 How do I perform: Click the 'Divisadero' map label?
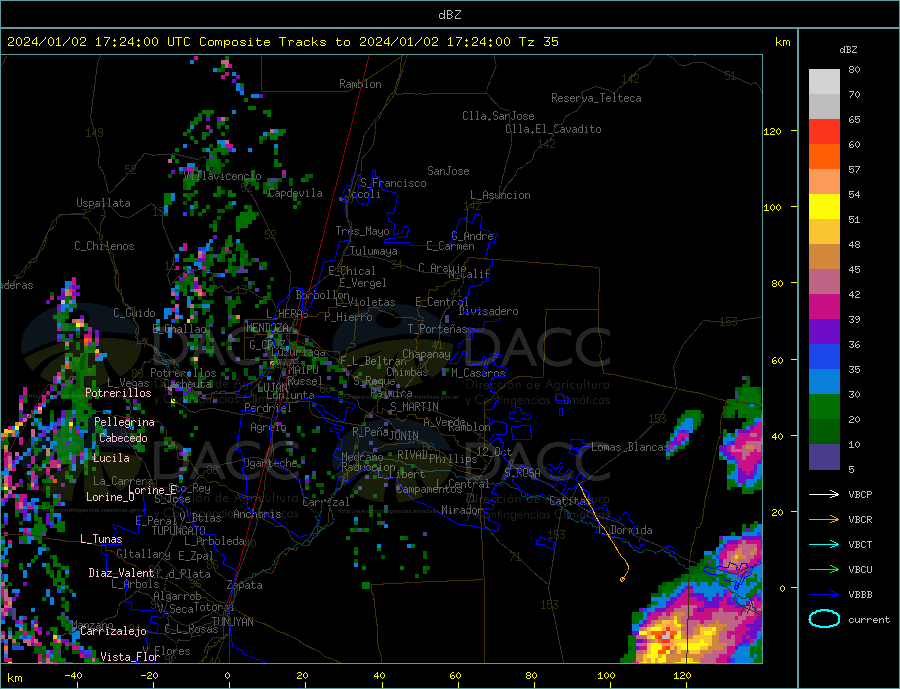488,311
